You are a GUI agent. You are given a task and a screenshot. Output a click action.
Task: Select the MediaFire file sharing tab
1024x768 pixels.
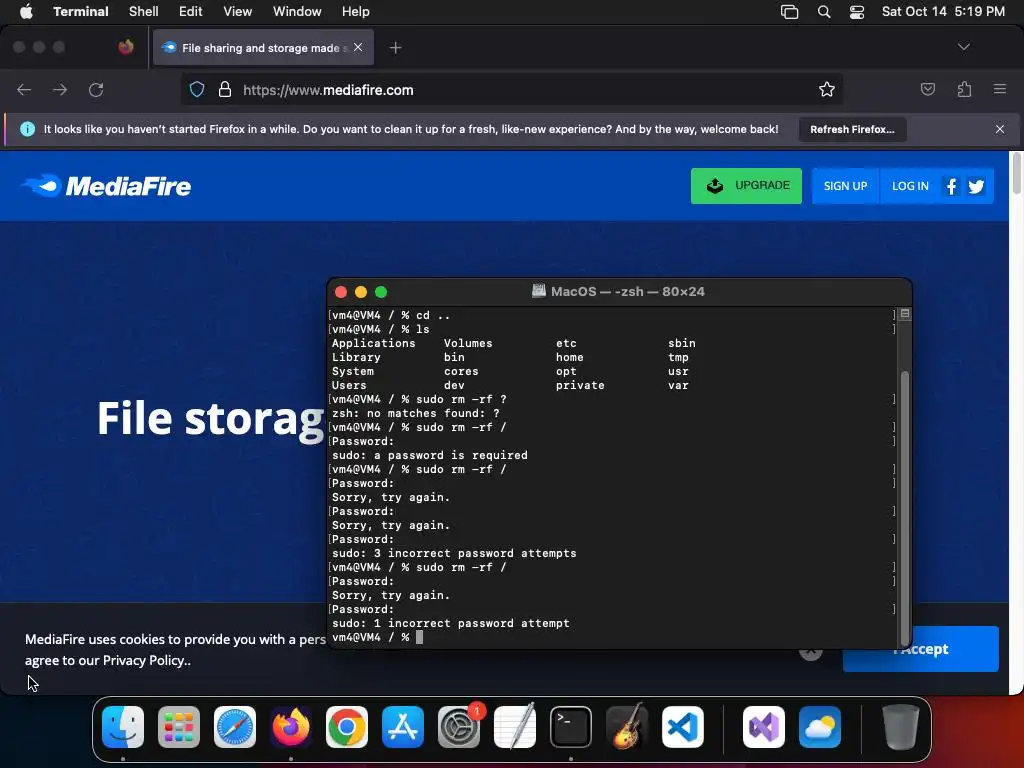tap(263, 47)
